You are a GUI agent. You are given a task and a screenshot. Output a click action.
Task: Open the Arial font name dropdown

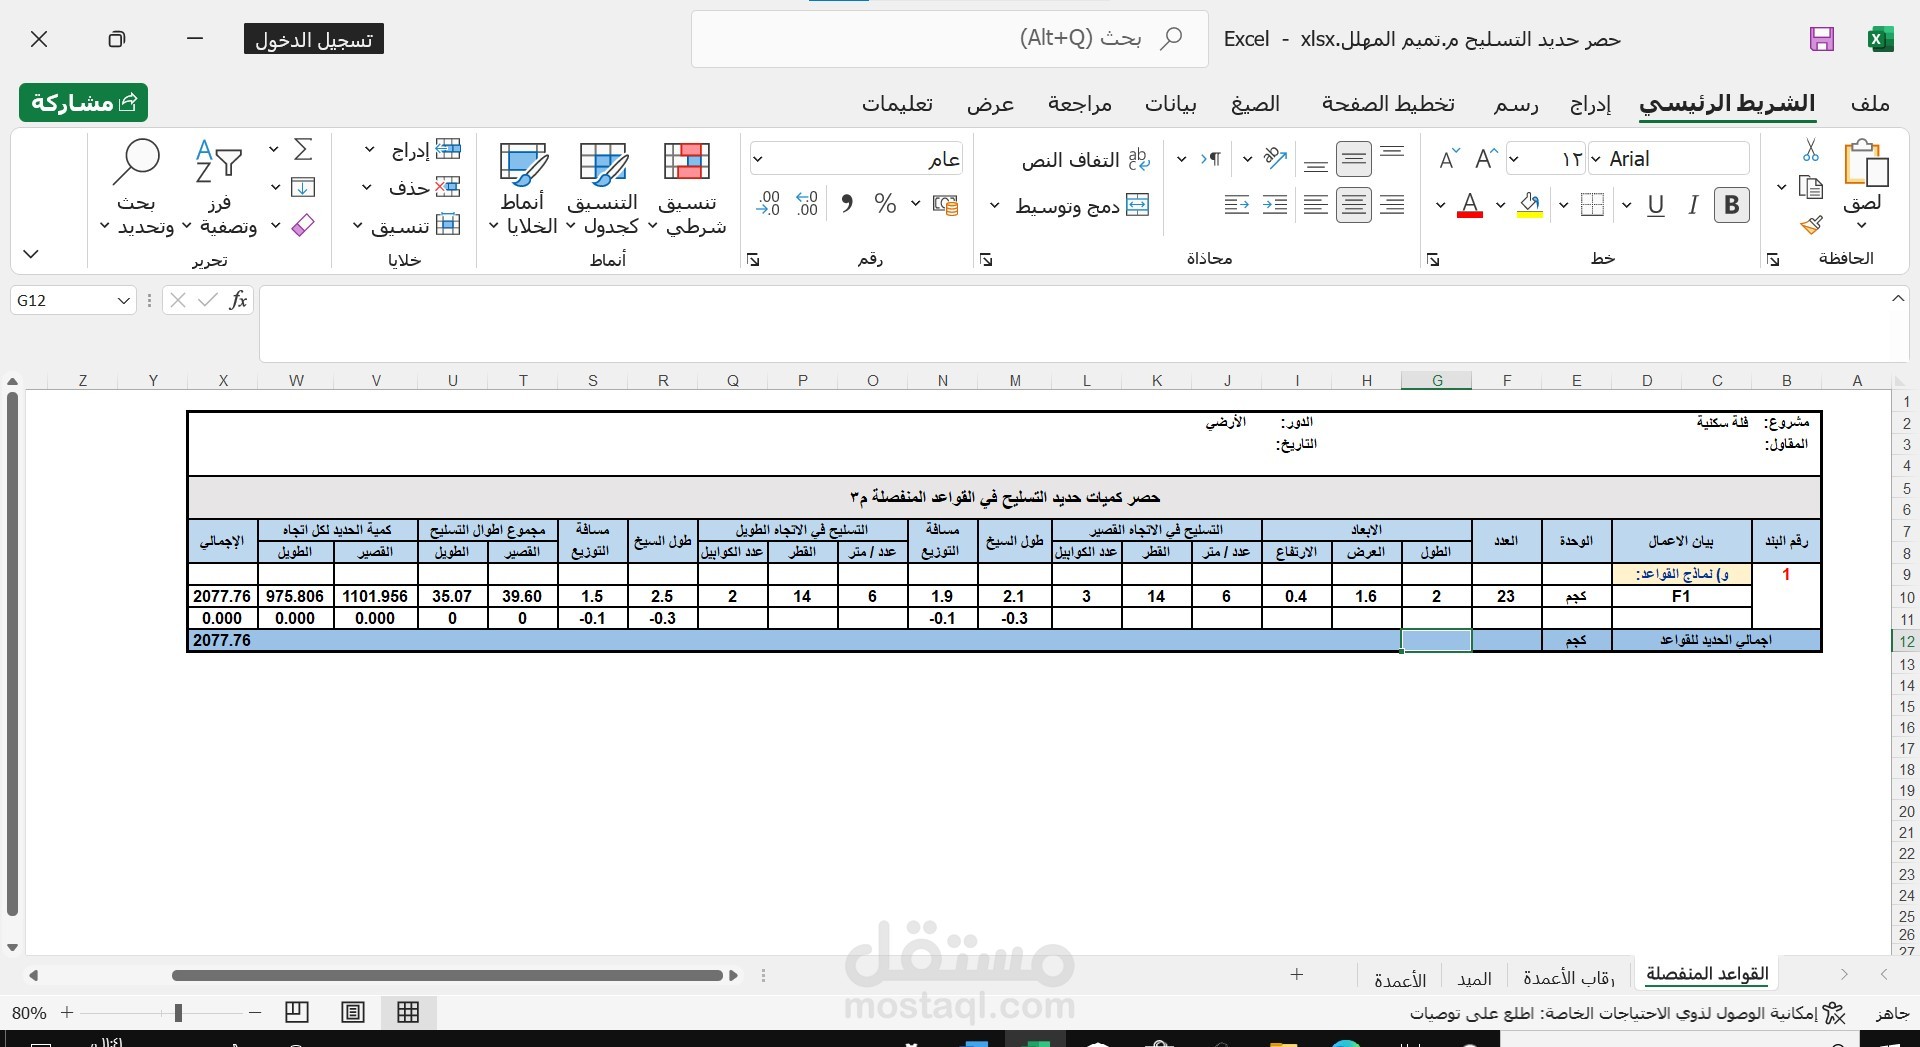tap(1596, 159)
